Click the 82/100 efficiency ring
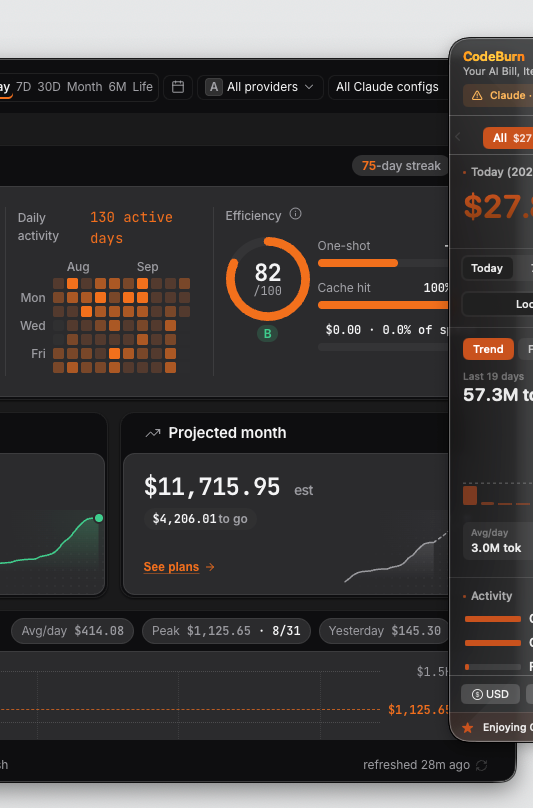This screenshot has height=808, width=533. pos(268,279)
